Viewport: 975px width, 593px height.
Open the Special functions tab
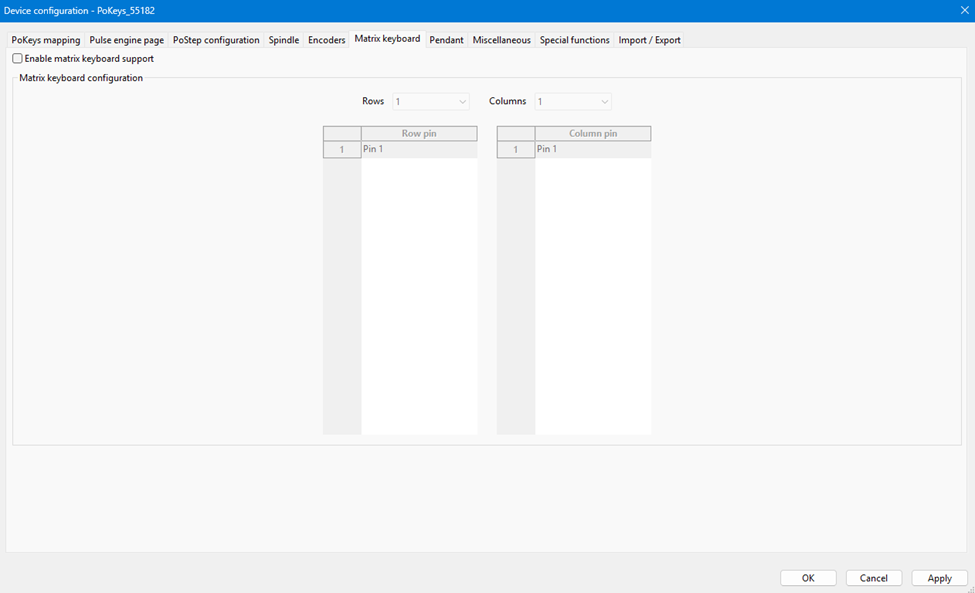tap(574, 40)
